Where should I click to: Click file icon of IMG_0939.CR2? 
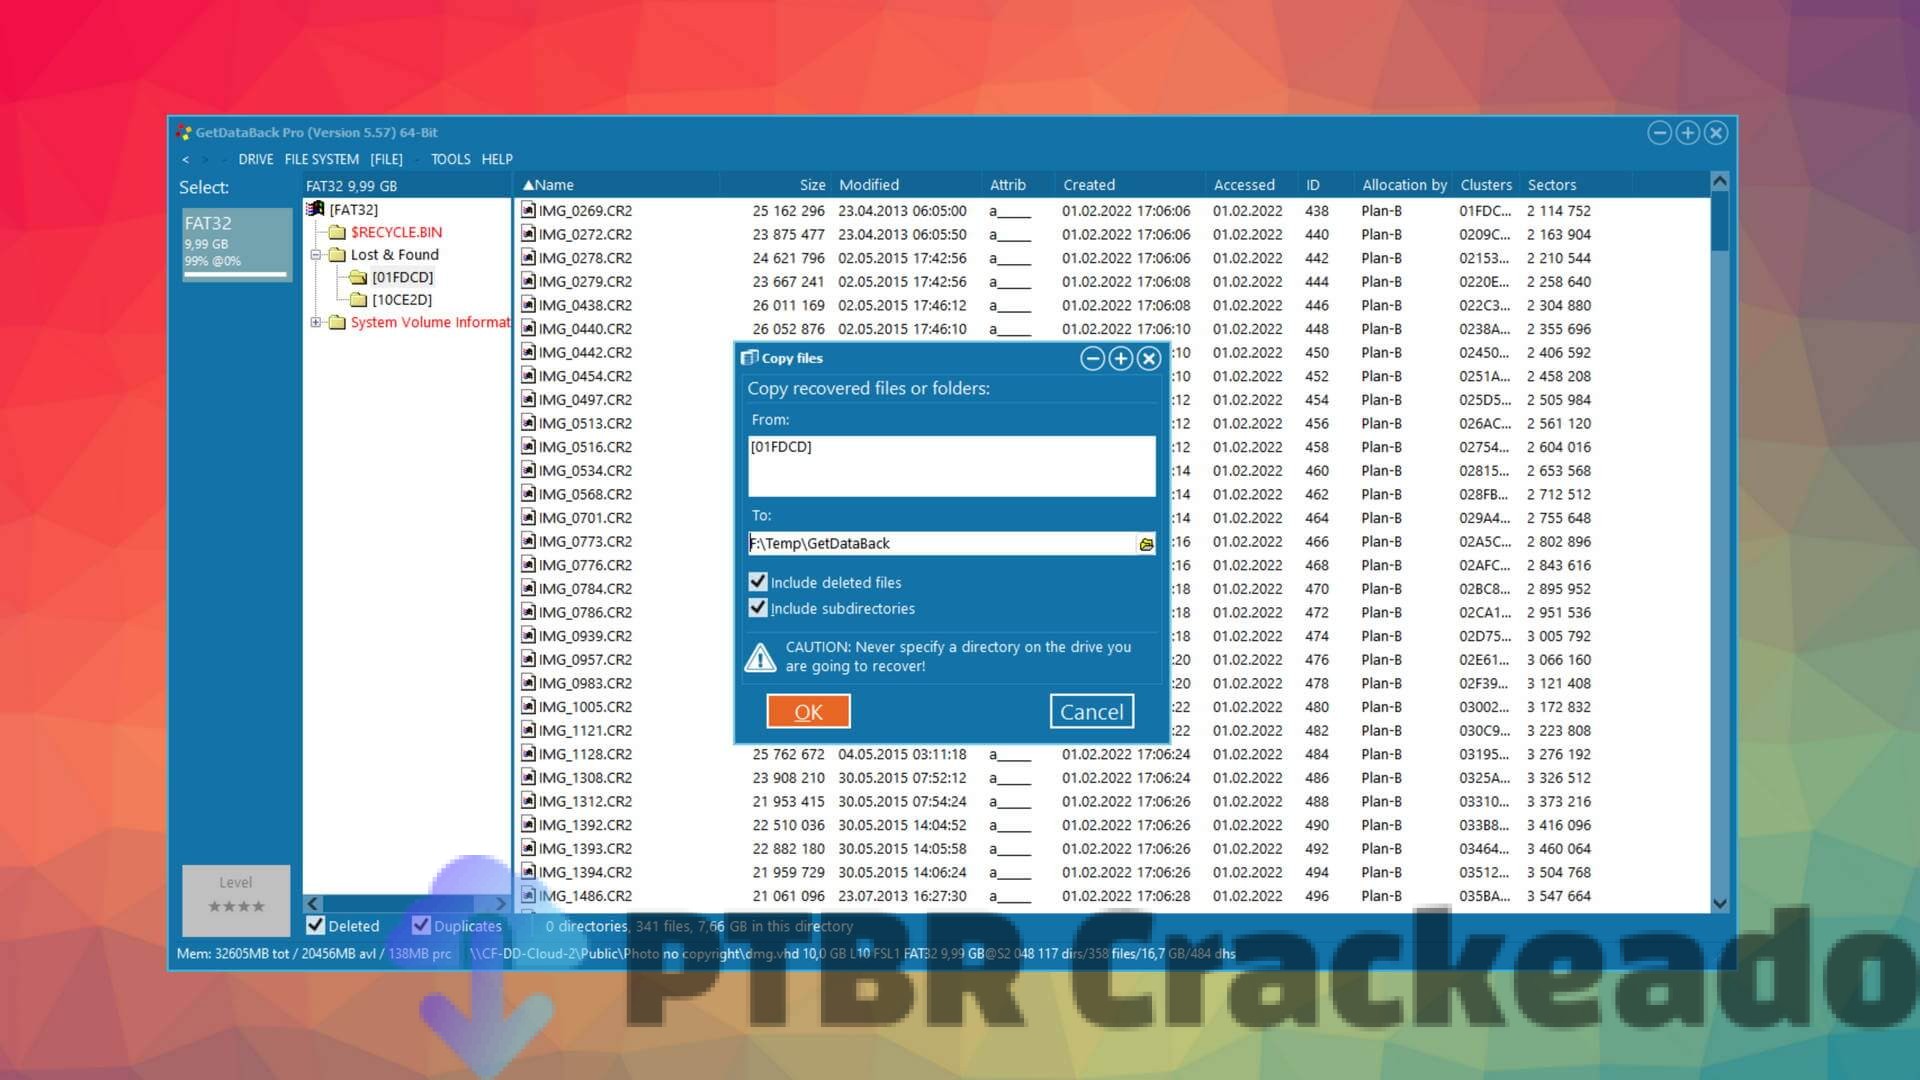click(528, 636)
